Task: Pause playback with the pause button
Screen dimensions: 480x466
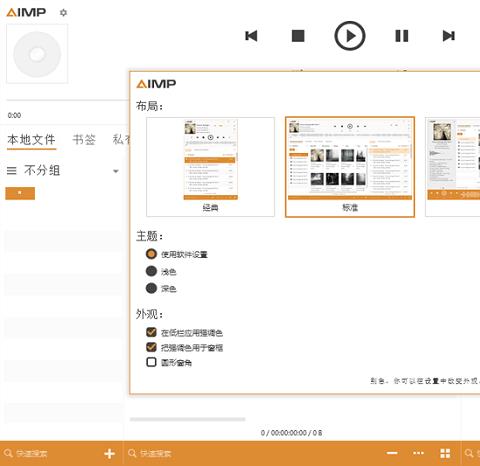Action: click(x=402, y=36)
